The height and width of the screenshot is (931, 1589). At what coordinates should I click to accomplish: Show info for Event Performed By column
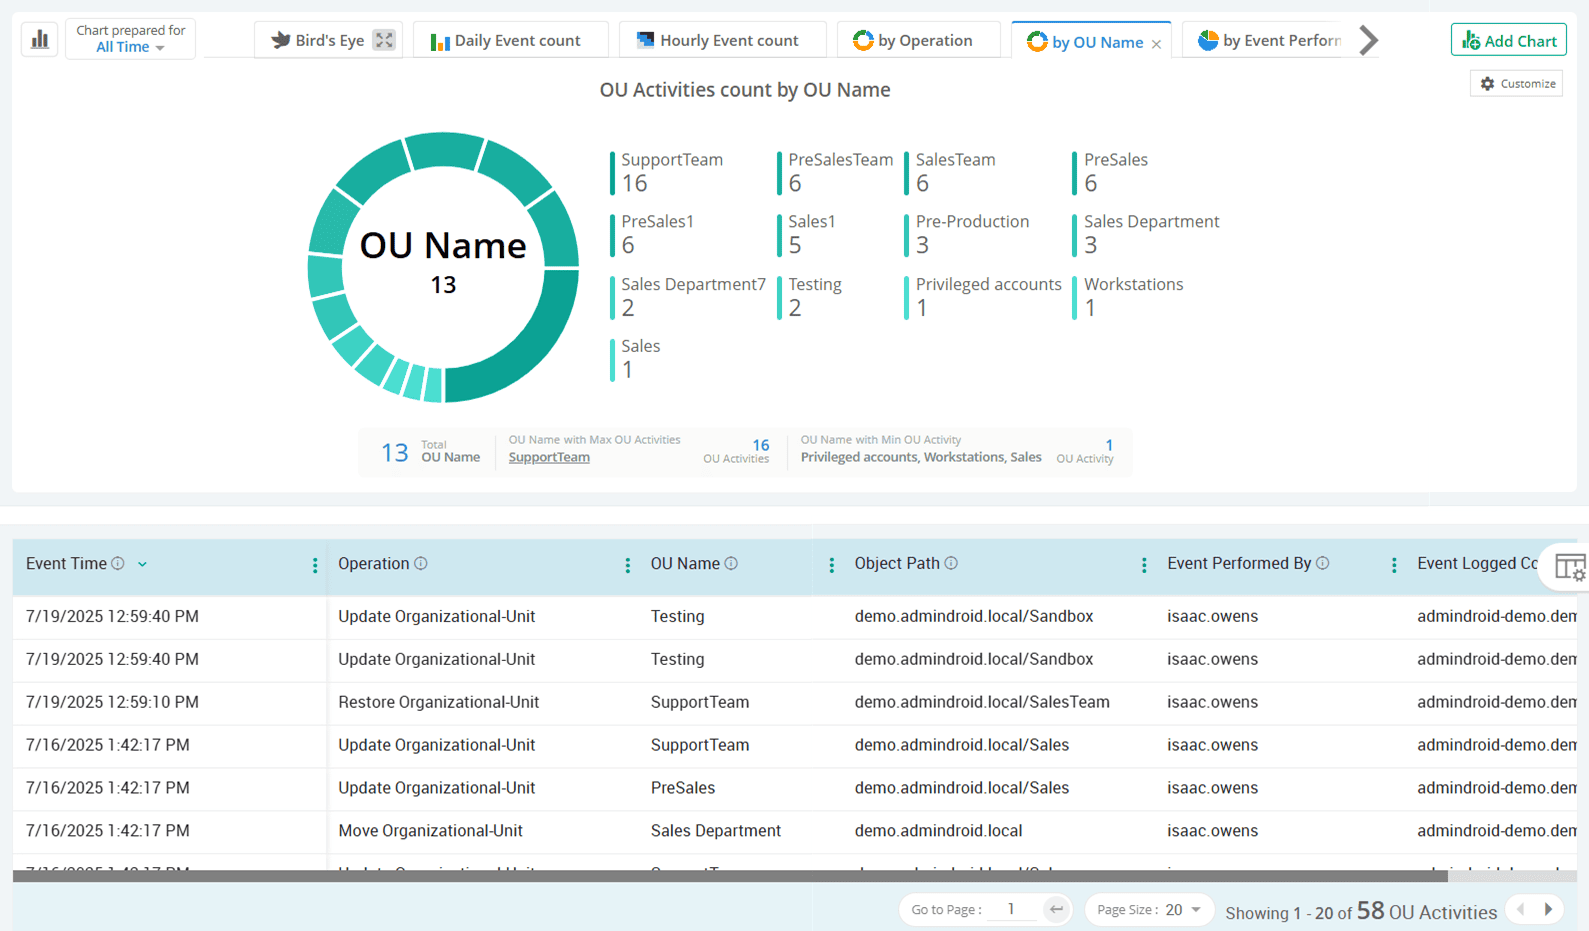pos(1323,564)
